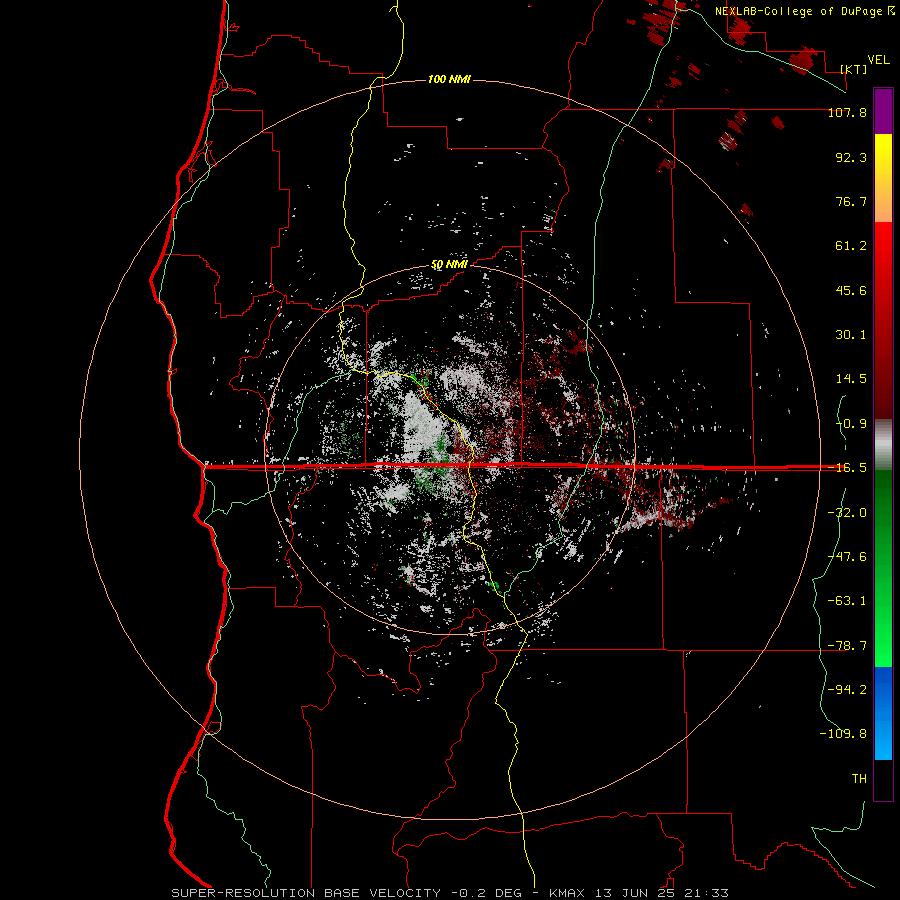Click the -94.2 velocity scale value
This screenshot has height=900, width=900.
pos(847,690)
